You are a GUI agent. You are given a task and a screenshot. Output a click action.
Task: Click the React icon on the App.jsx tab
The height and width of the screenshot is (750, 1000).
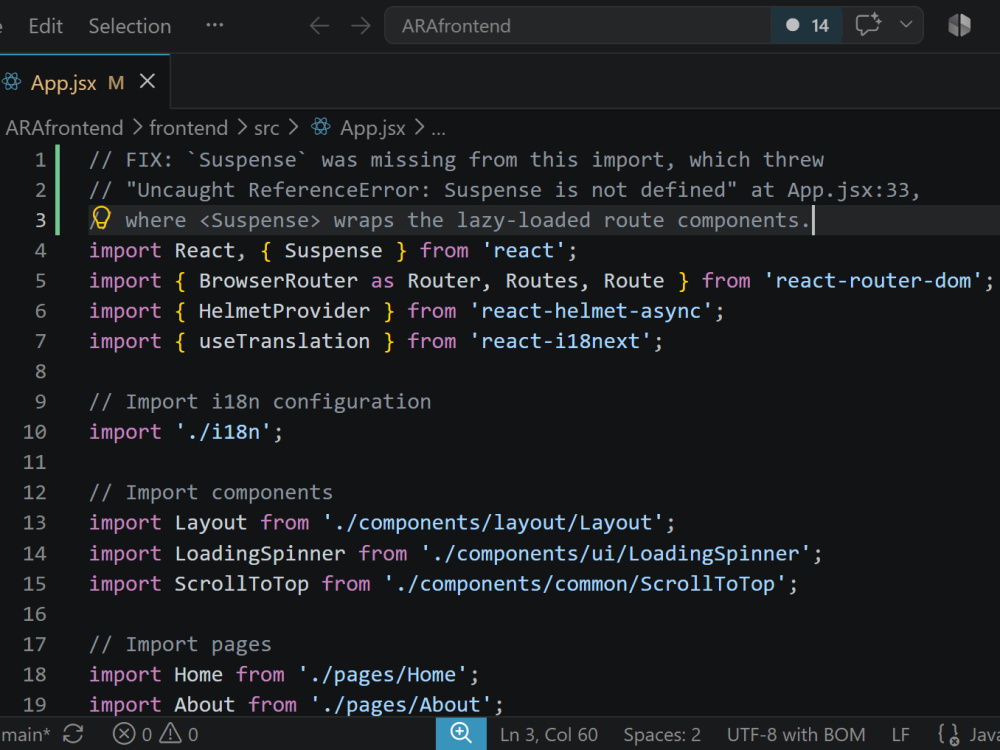tap(11, 82)
